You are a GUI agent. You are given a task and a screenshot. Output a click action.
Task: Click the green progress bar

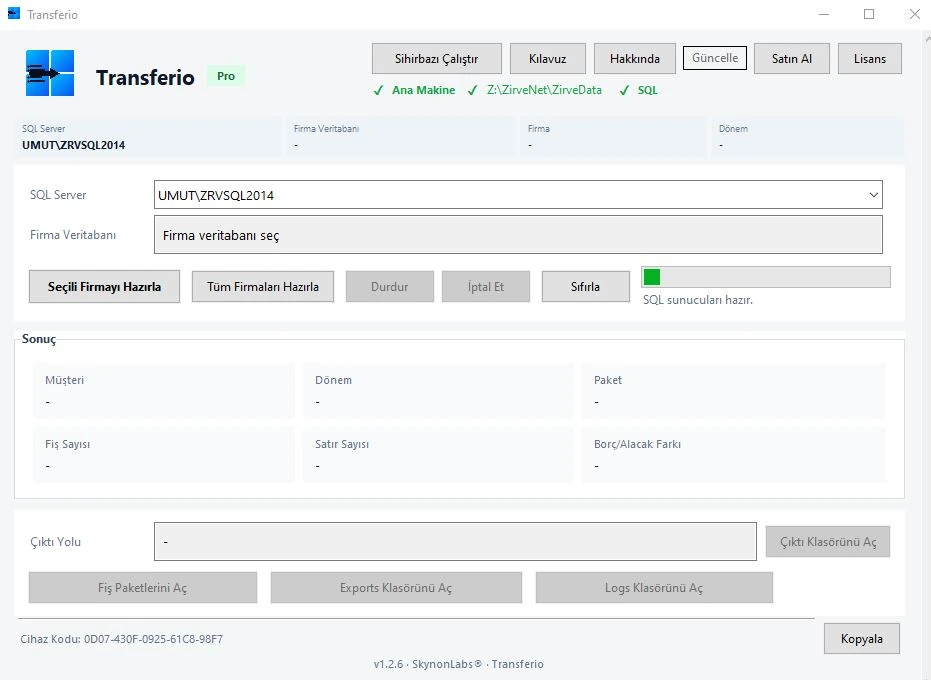click(x=766, y=277)
